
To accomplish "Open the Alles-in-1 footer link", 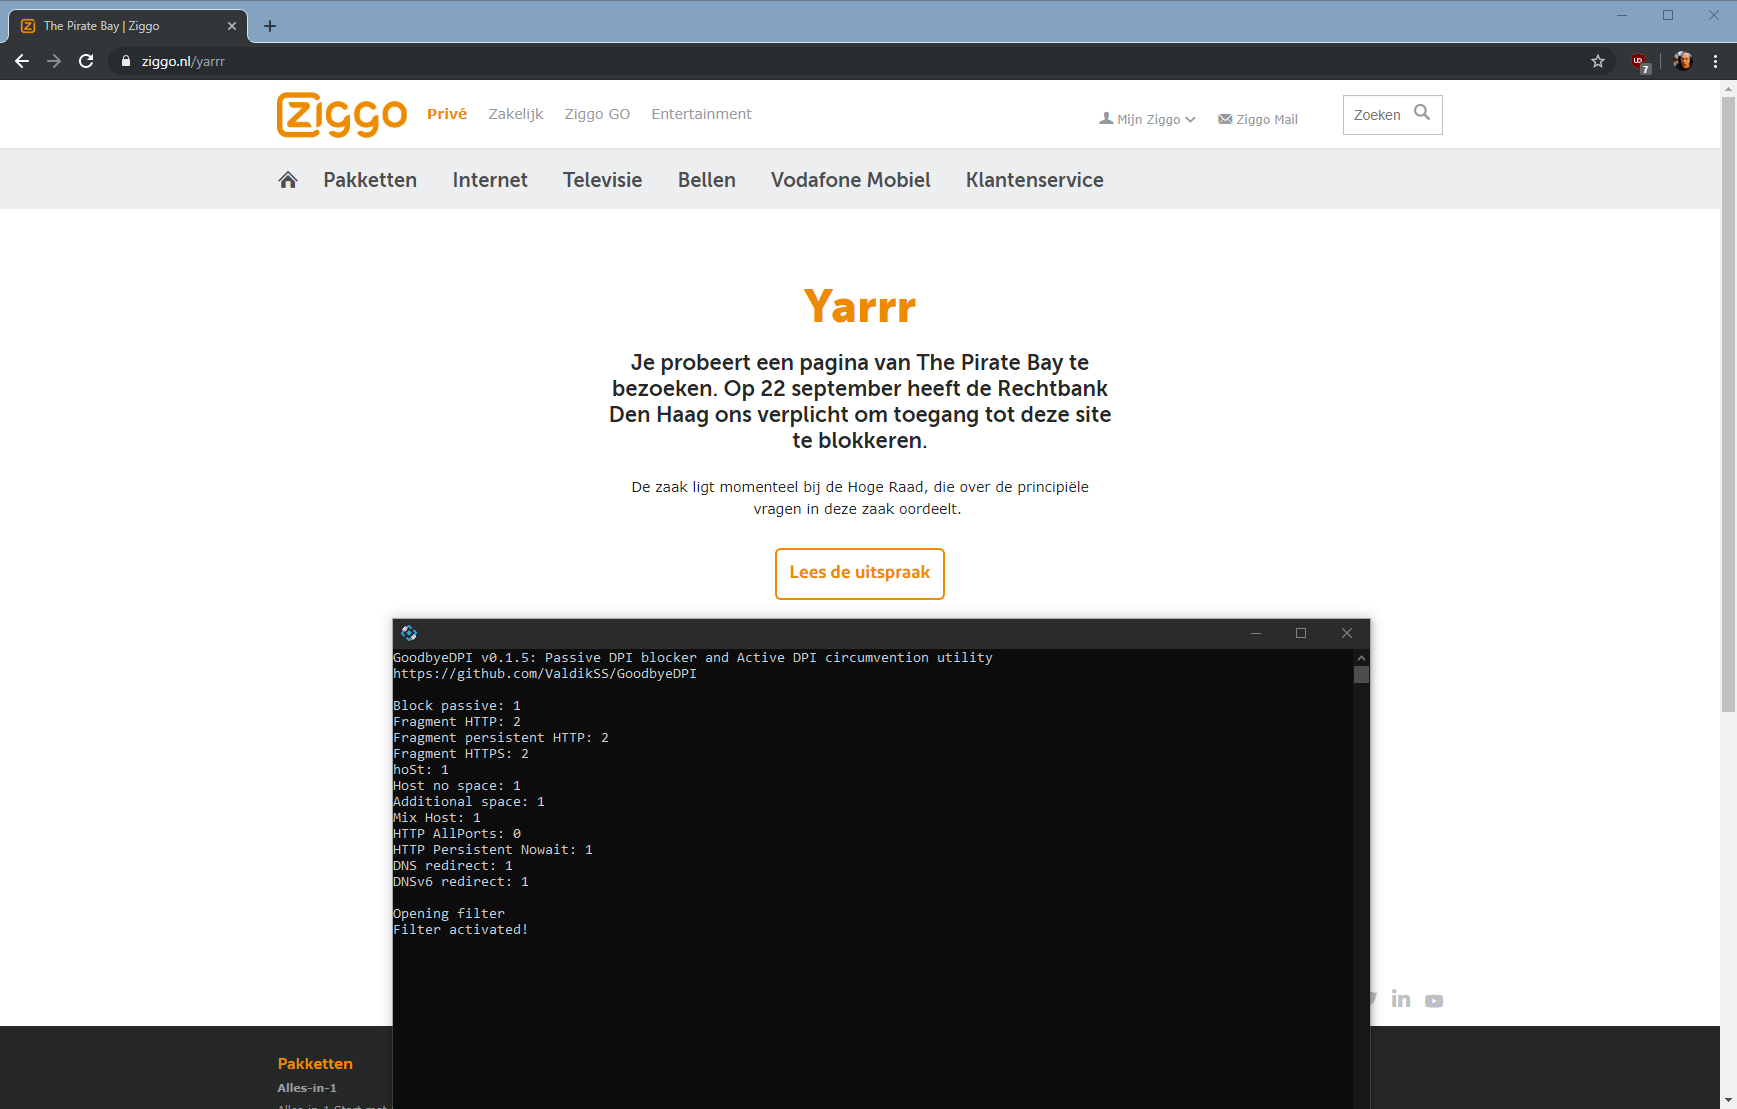I will [x=307, y=1088].
